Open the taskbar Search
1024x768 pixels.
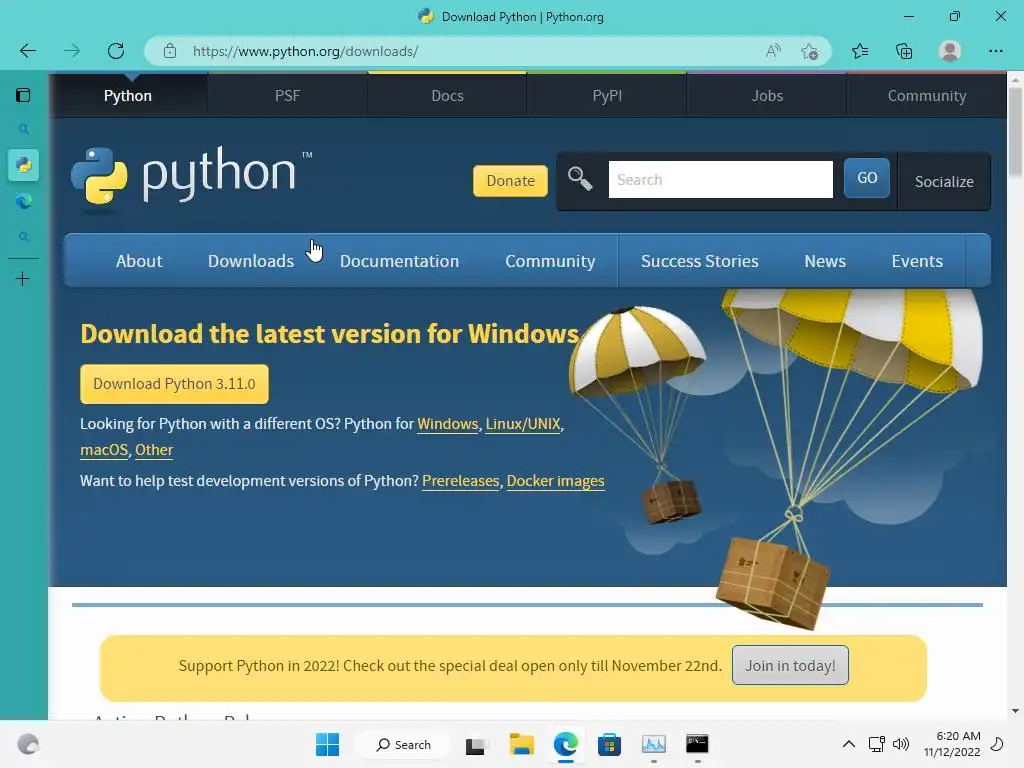pyautogui.click(x=404, y=744)
